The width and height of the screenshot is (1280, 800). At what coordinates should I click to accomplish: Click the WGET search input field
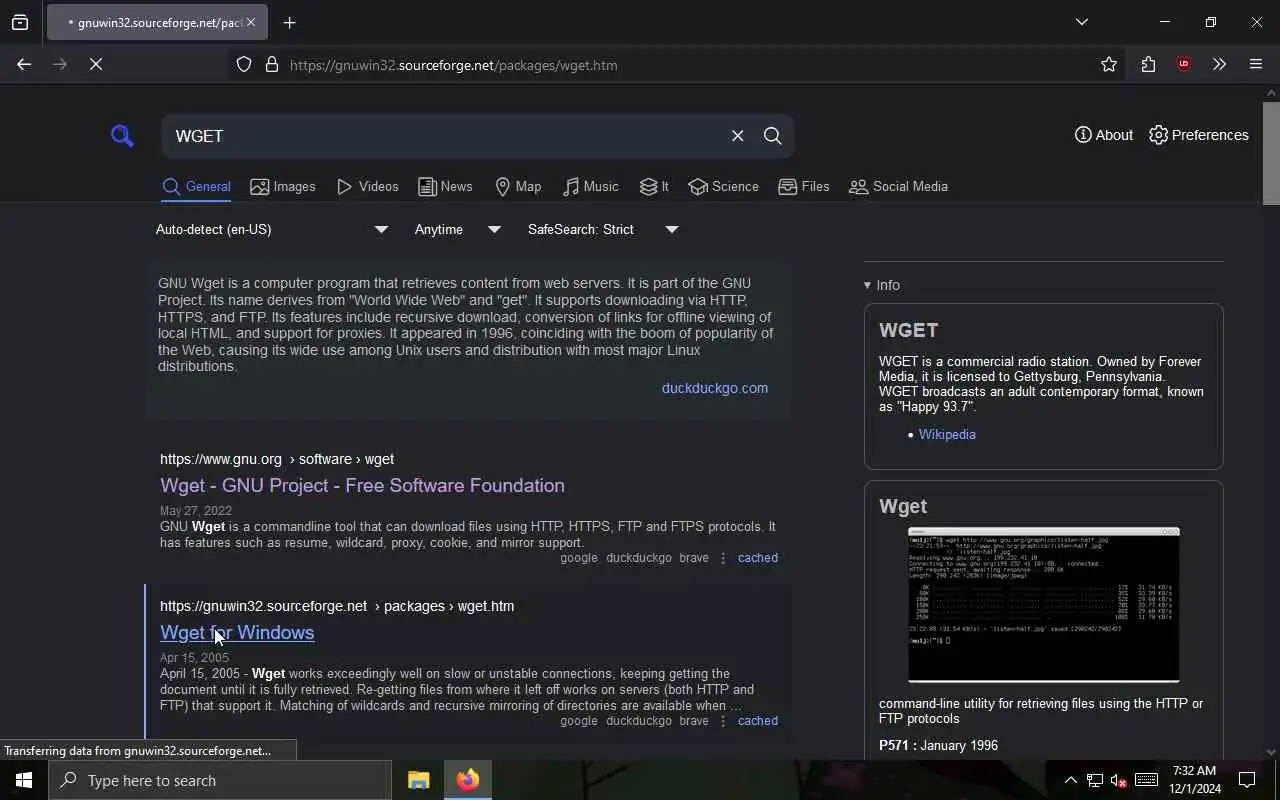[x=445, y=136]
